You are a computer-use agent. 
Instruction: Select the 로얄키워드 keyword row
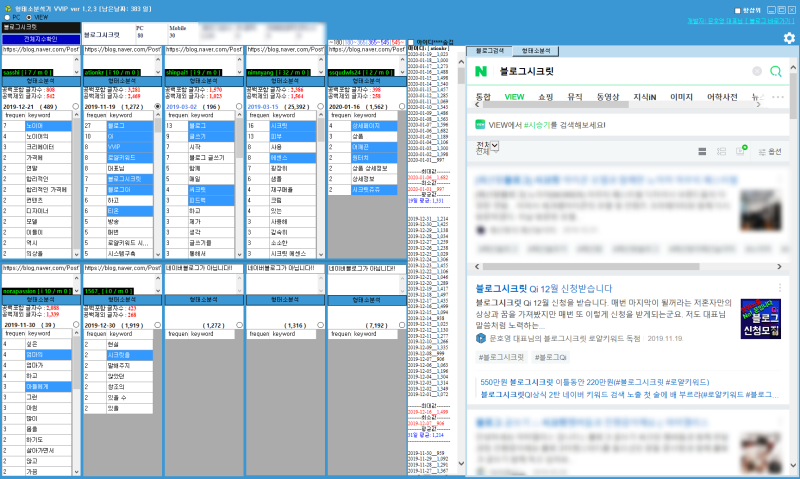(x=130, y=158)
